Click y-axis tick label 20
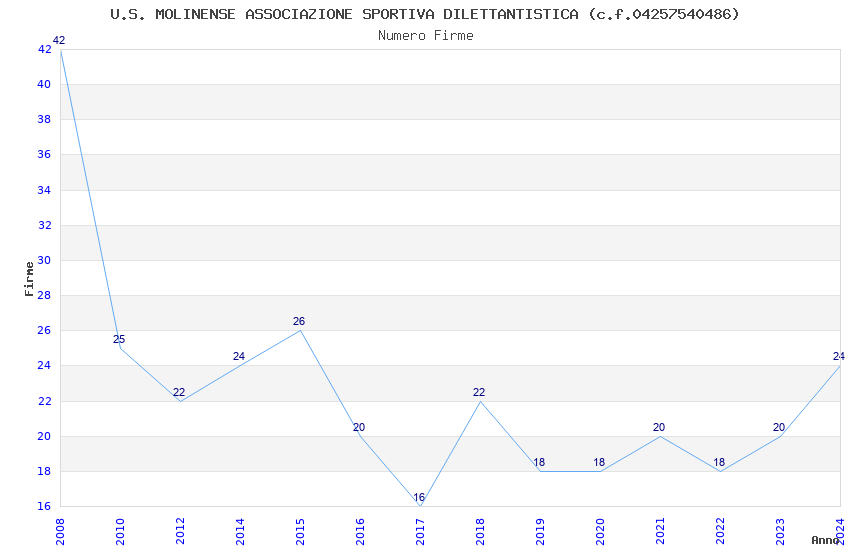The image size is (850, 550). (44, 436)
